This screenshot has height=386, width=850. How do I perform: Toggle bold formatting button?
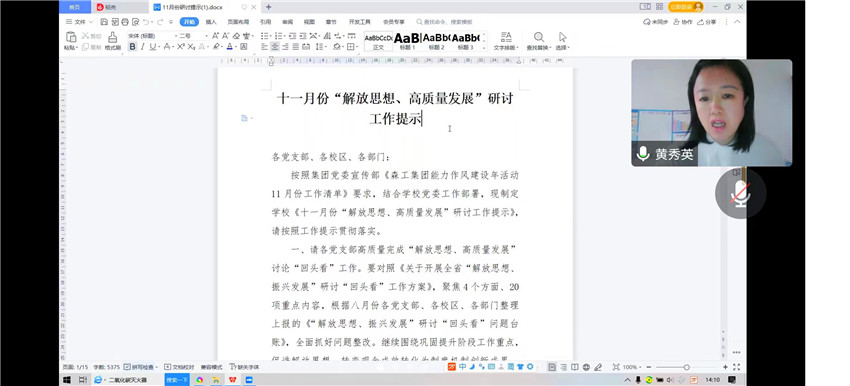click(x=132, y=47)
